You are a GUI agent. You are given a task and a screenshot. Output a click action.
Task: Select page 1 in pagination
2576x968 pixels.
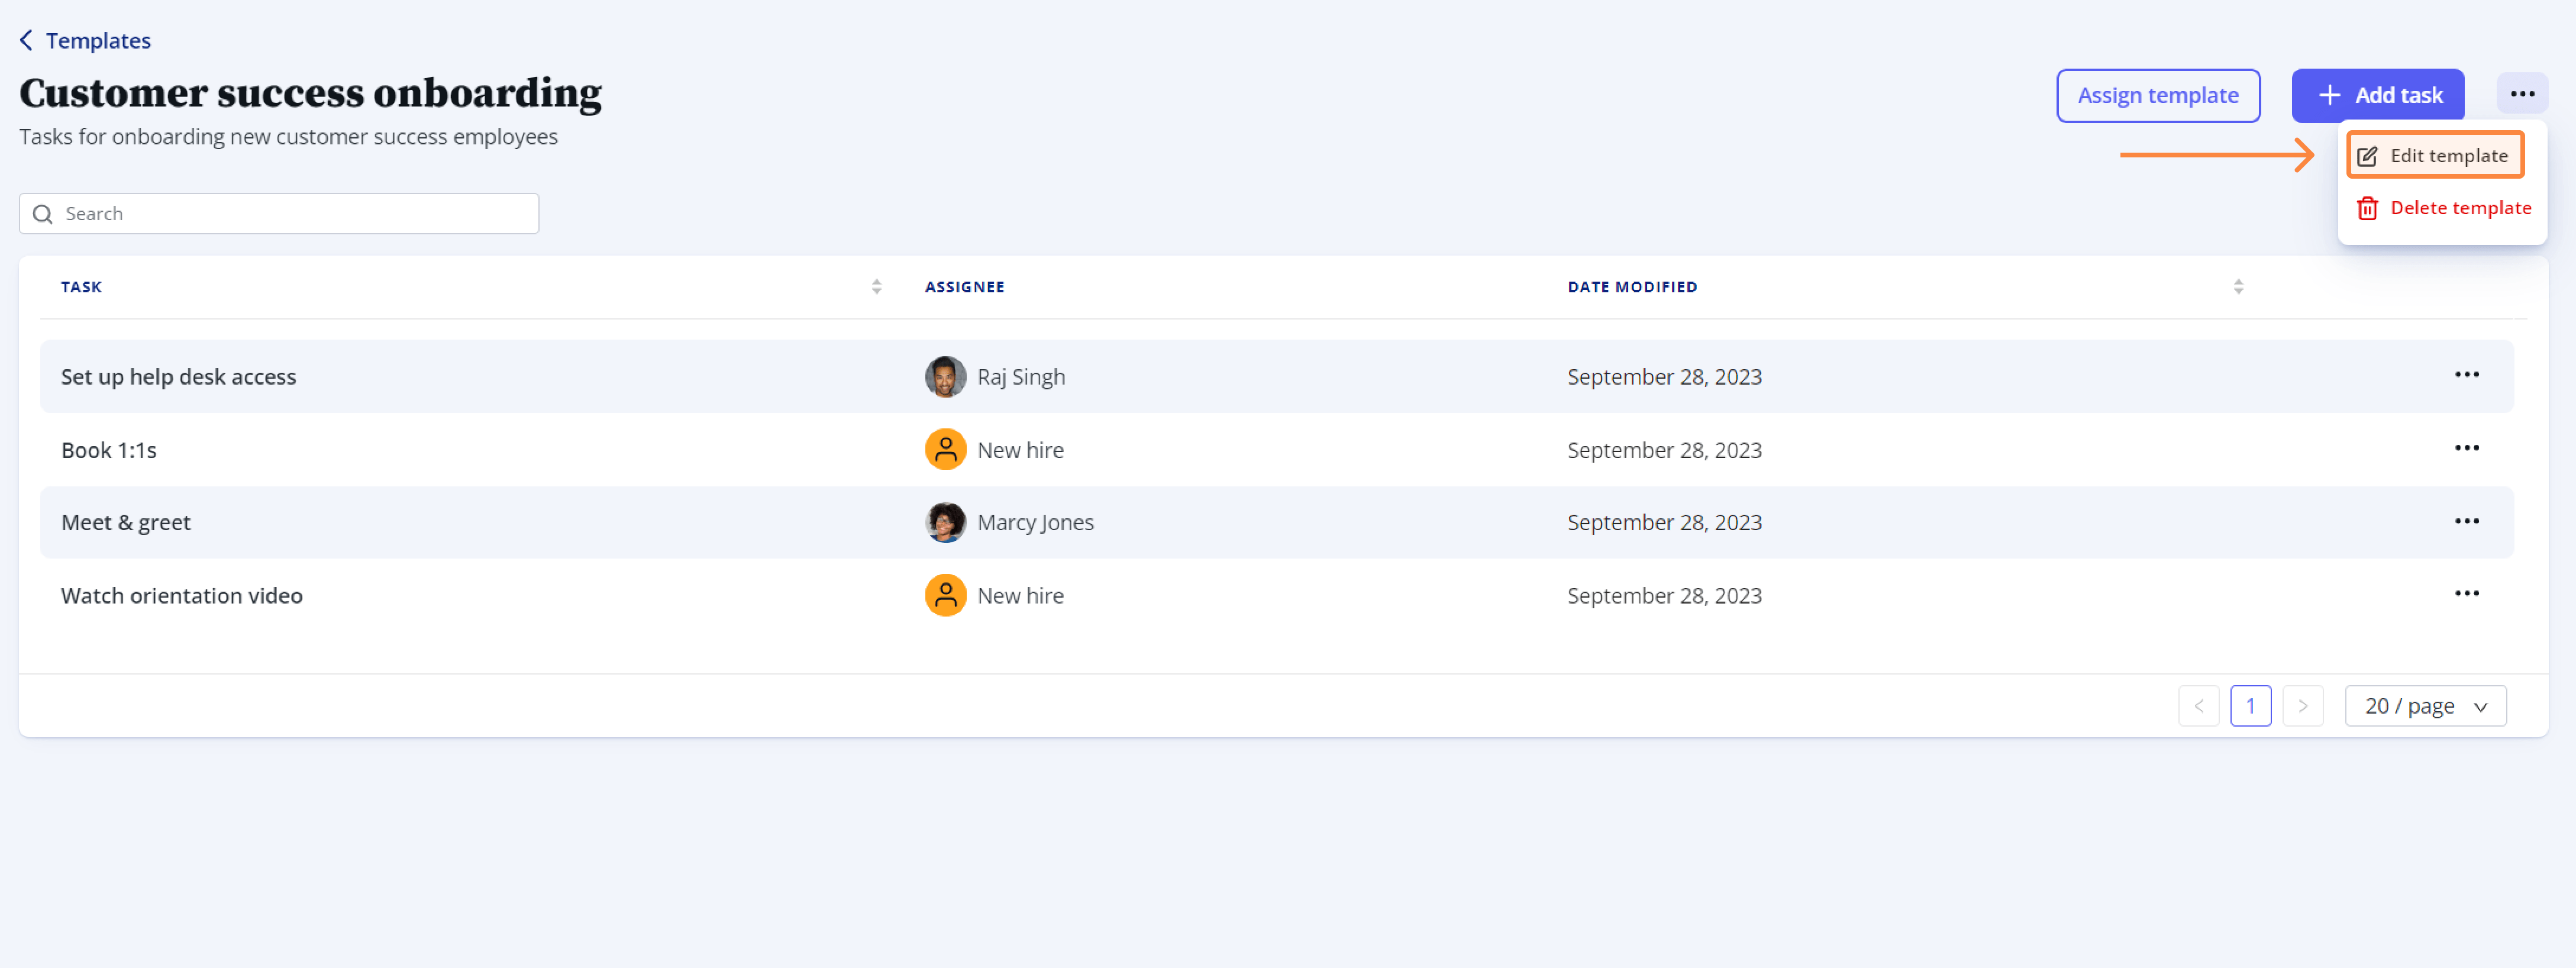coord(2250,706)
